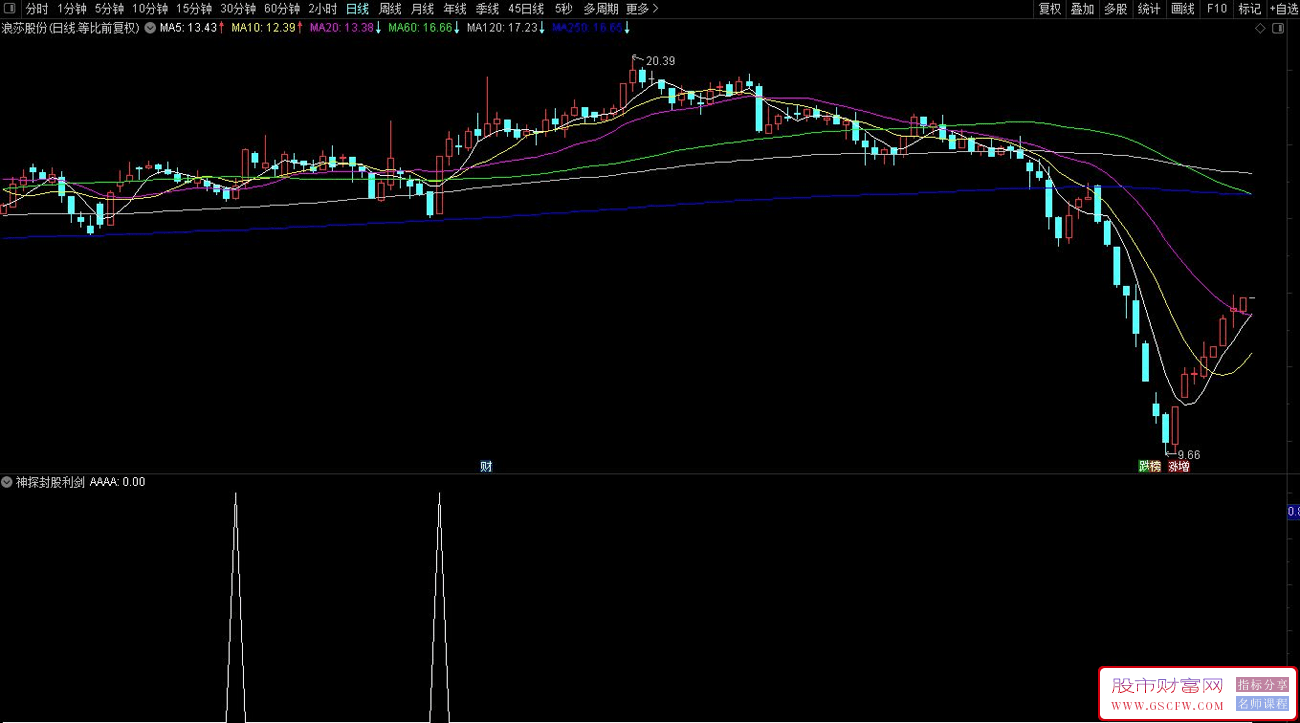The height and width of the screenshot is (723, 1300).
Task: Select the 60分钟 period tab
Action: (x=282, y=9)
